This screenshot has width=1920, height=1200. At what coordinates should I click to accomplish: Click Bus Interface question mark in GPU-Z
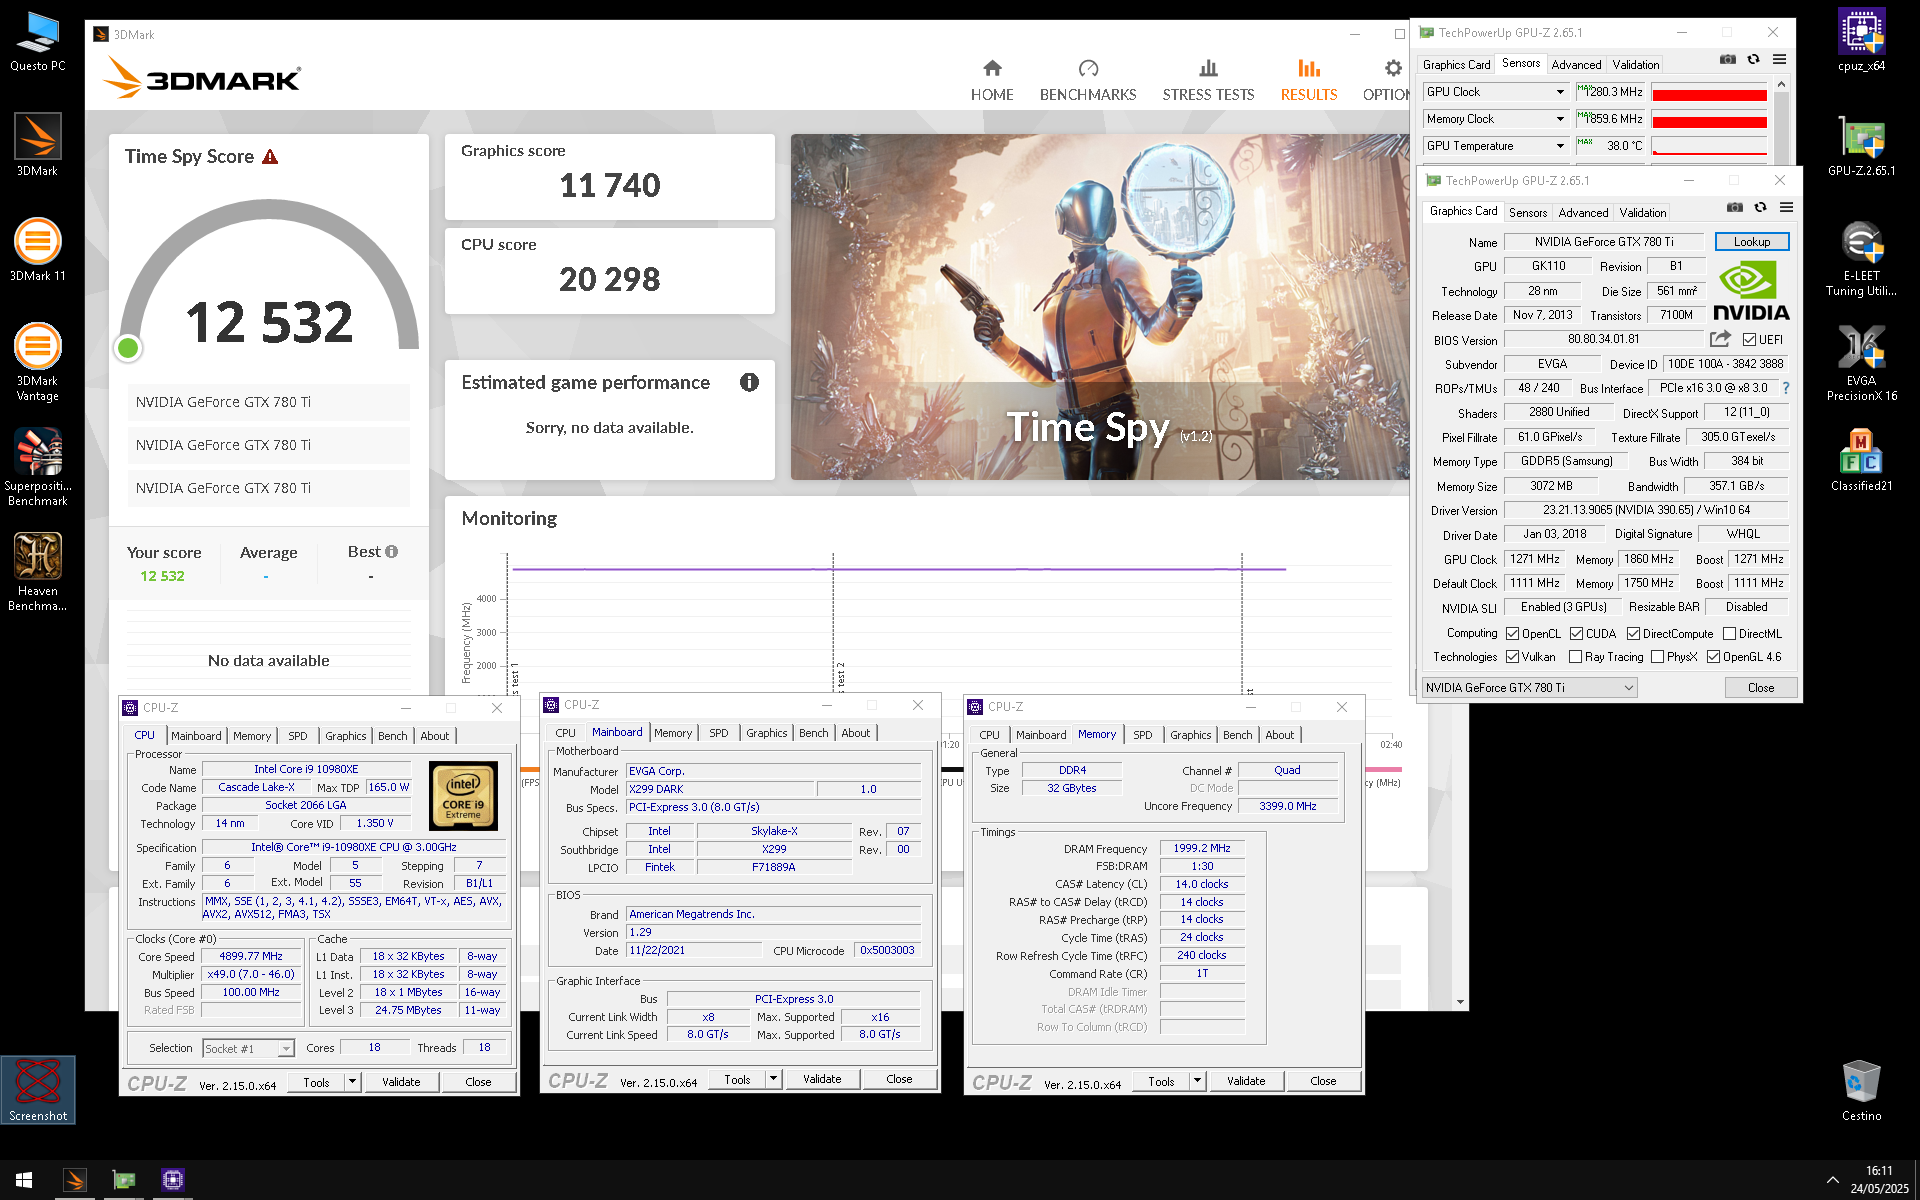(1786, 388)
